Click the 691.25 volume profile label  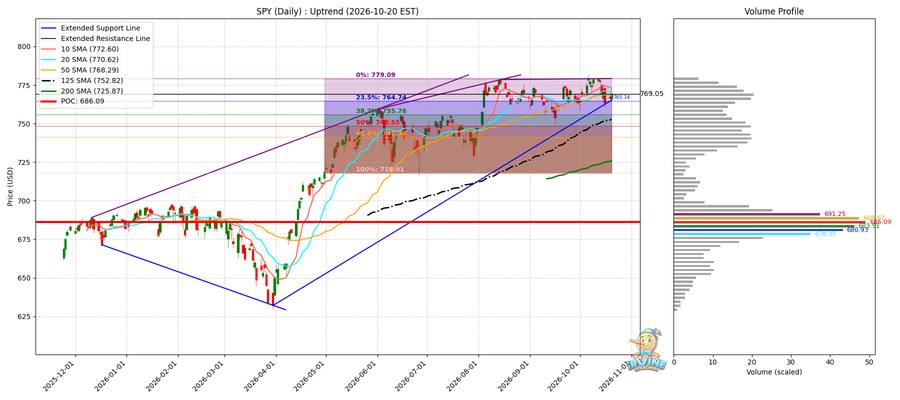point(835,213)
